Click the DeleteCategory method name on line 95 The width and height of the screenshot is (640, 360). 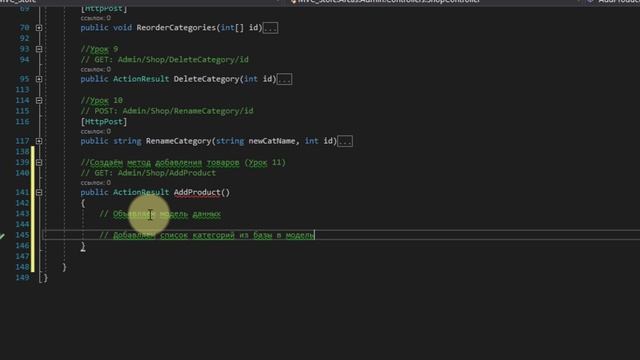point(206,79)
